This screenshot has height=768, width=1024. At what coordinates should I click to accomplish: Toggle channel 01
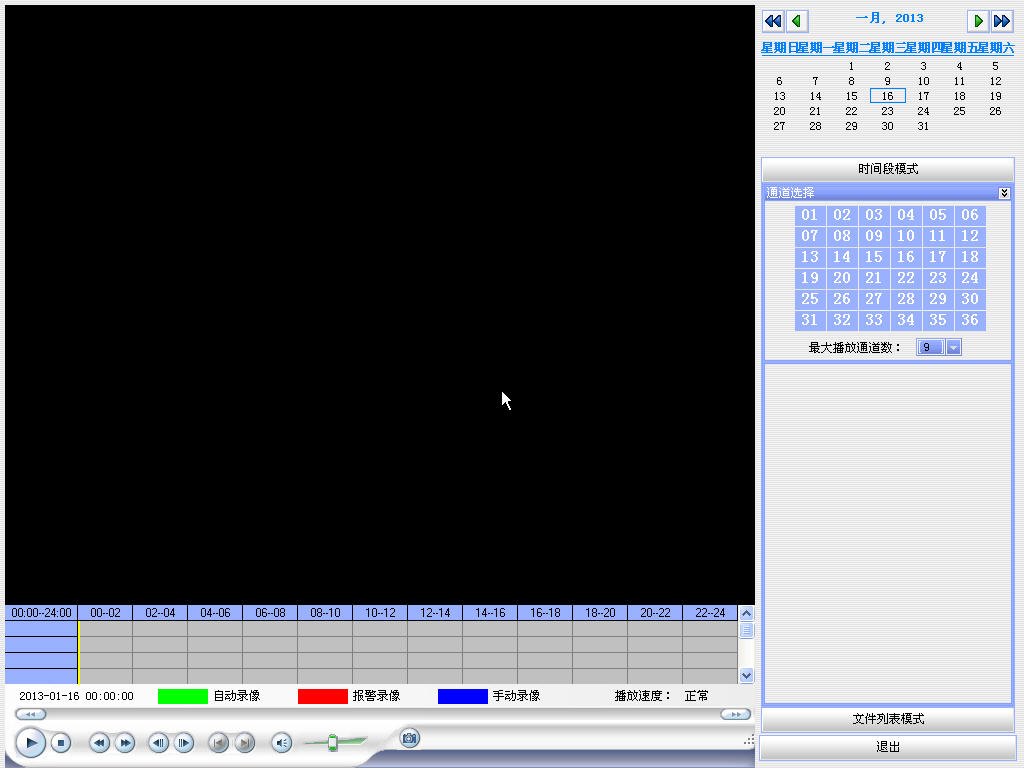810,215
